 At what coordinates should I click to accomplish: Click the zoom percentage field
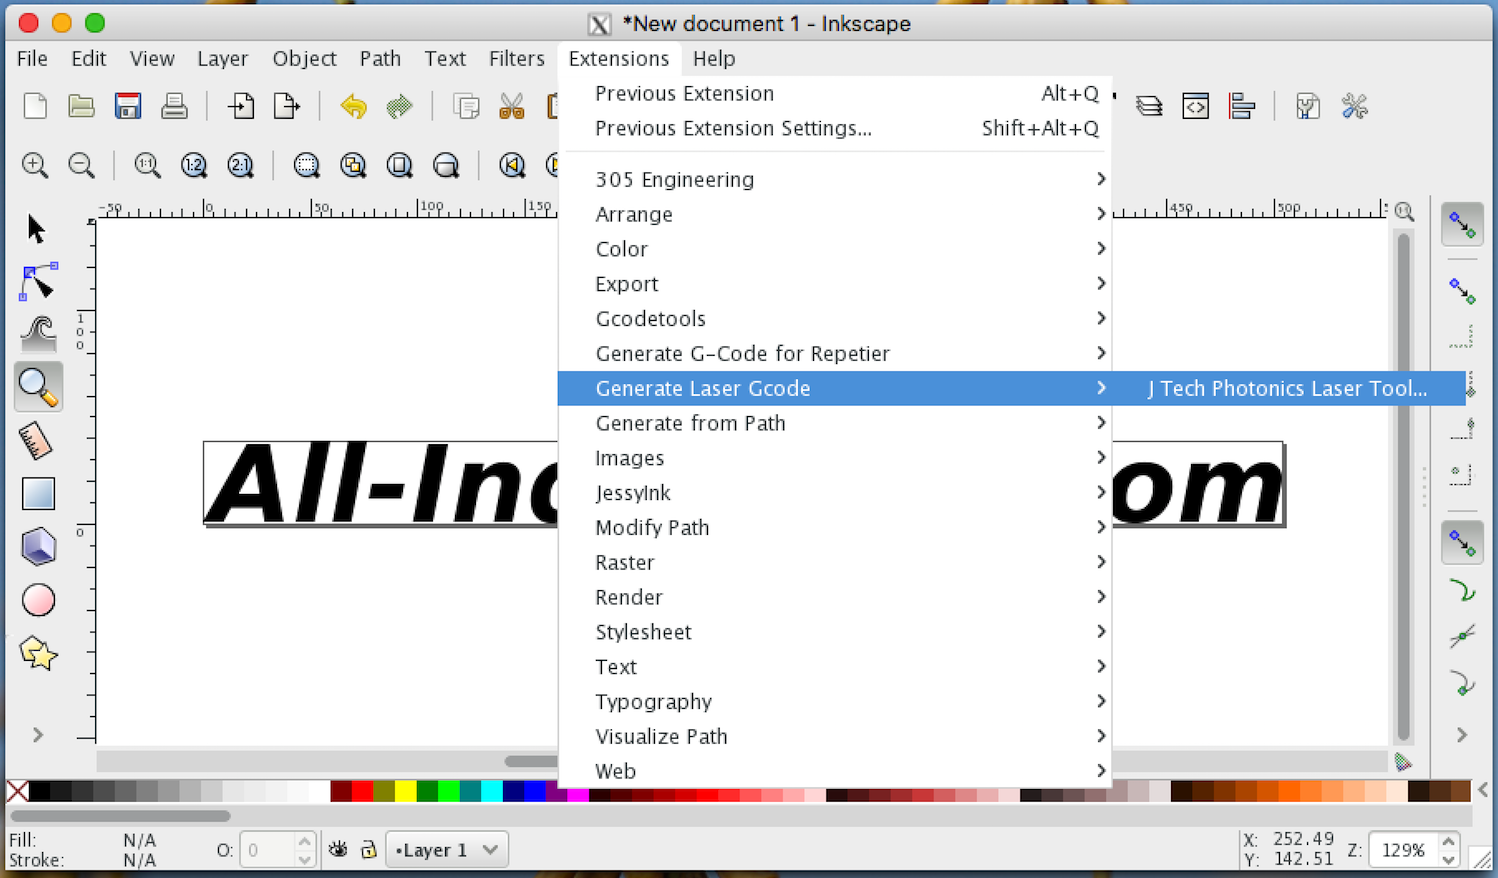pos(1402,850)
